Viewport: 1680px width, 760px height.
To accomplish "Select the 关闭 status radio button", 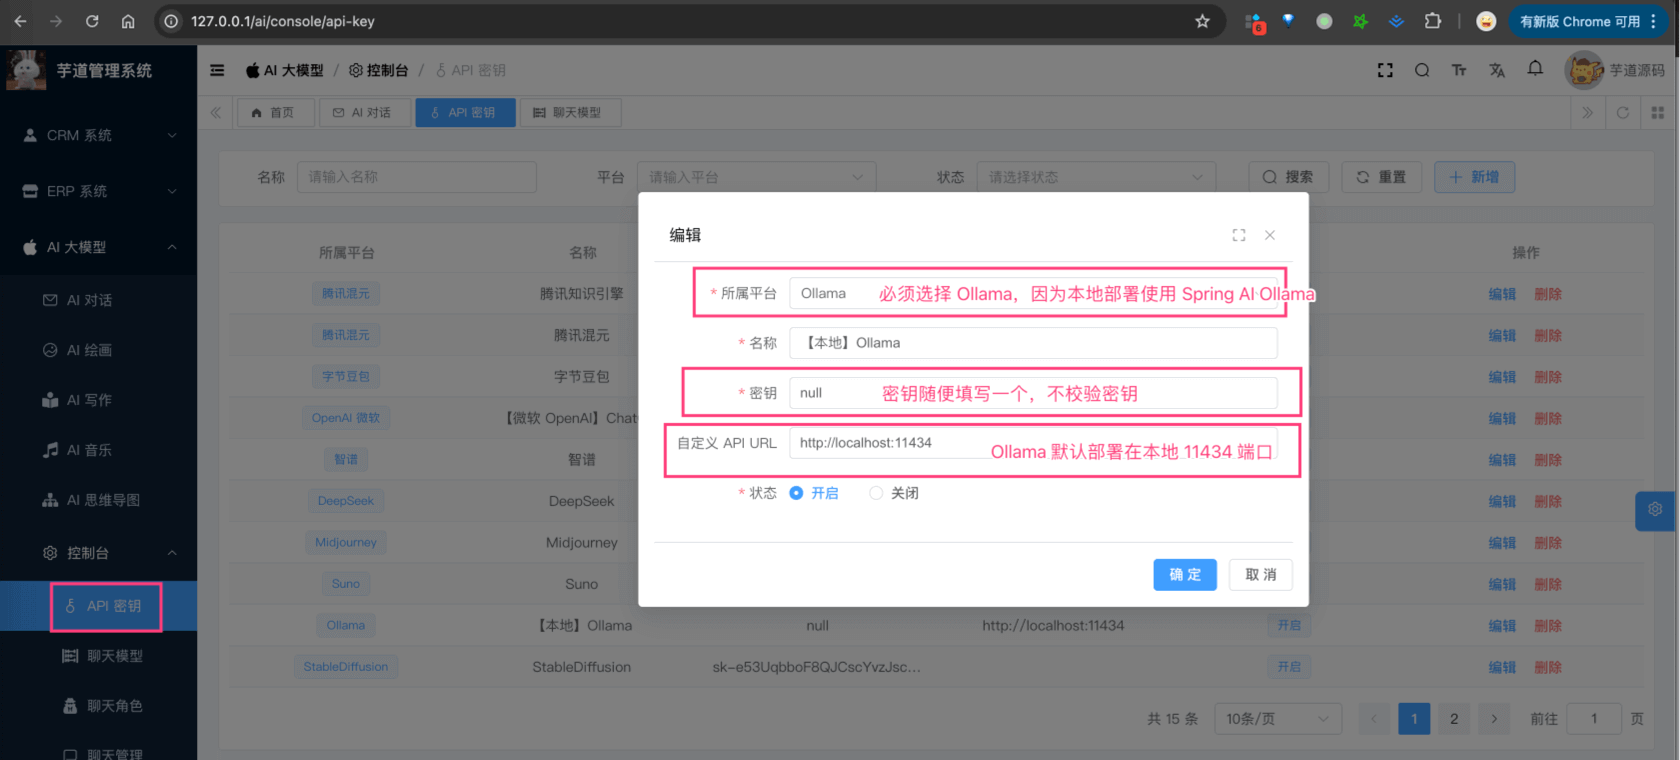I will point(876,493).
